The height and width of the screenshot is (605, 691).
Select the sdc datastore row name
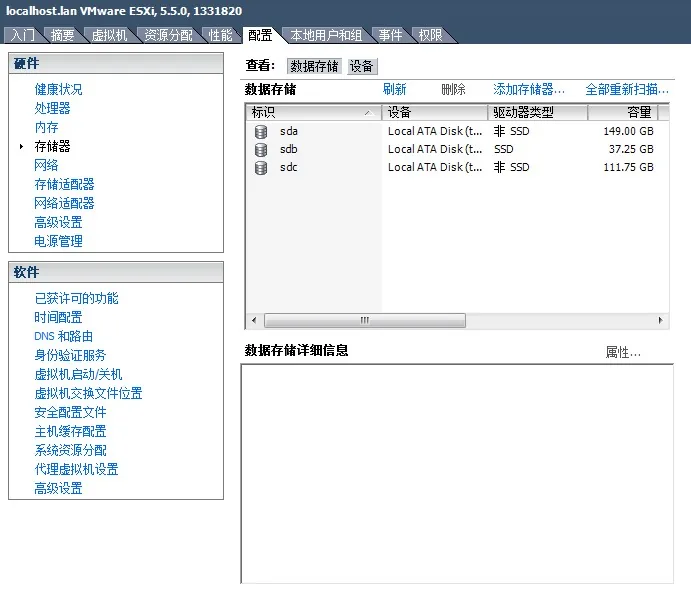click(289, 167)
